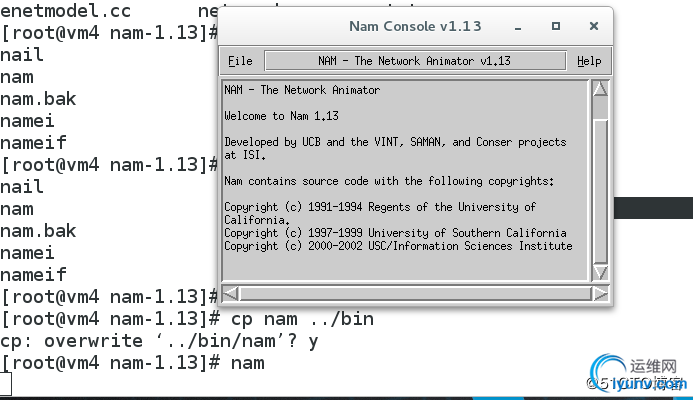
Task: Click 'enetmodel.cc' in the terminal
Action: point(65,11)
